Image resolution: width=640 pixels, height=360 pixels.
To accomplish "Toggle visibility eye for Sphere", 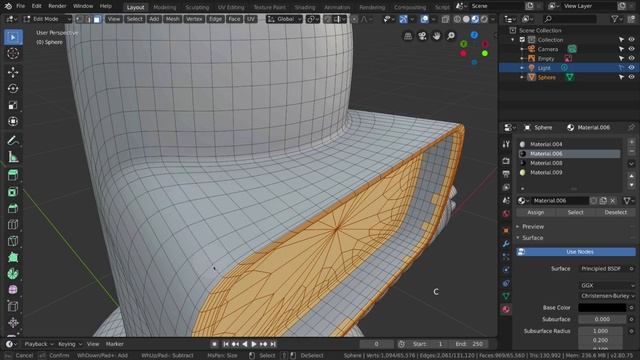I will click(x=631, y=77).
